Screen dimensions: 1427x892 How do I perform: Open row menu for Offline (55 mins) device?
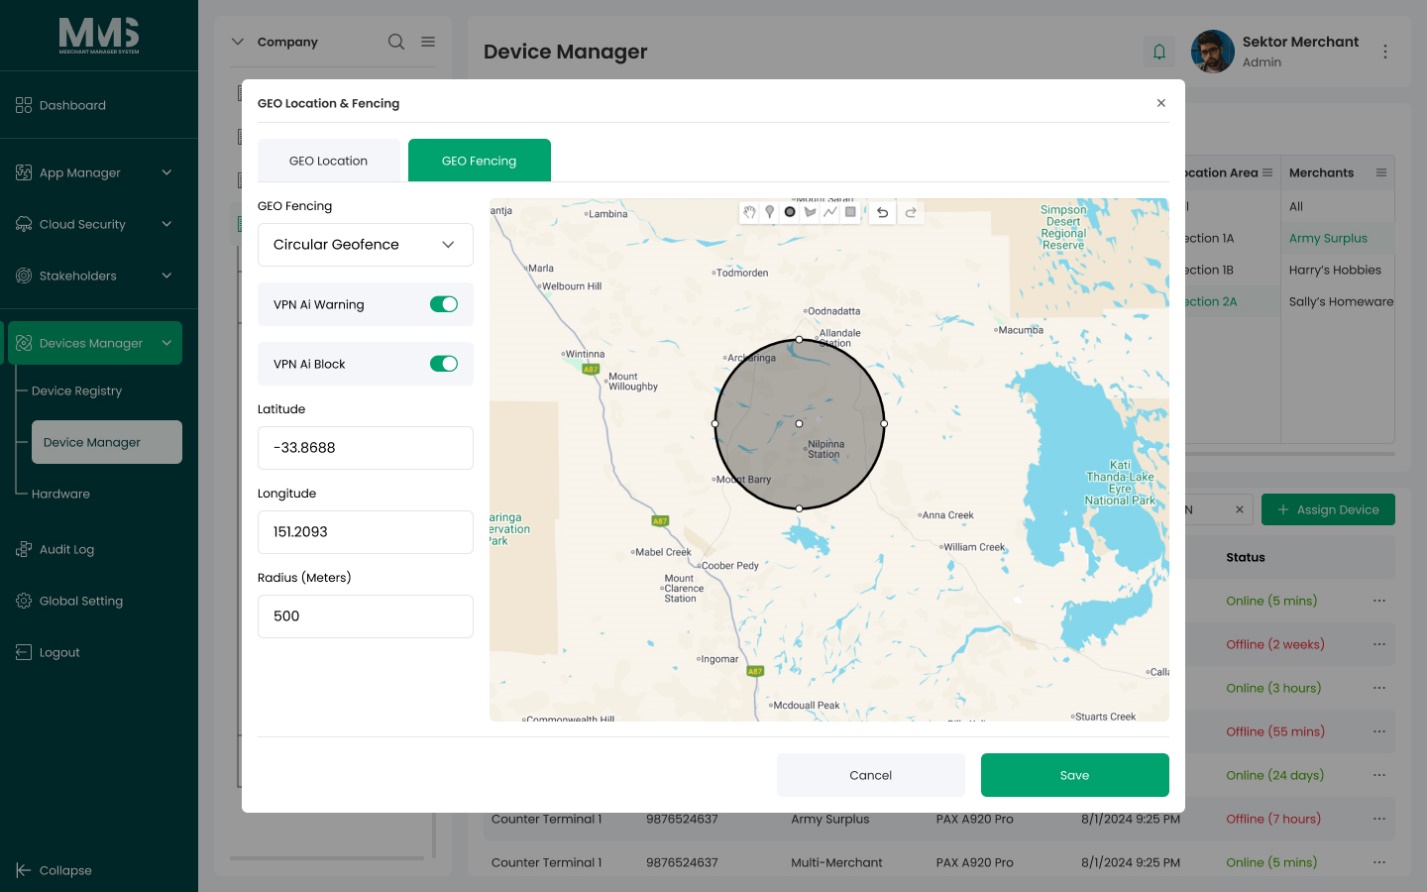(x=1379, y=732)
